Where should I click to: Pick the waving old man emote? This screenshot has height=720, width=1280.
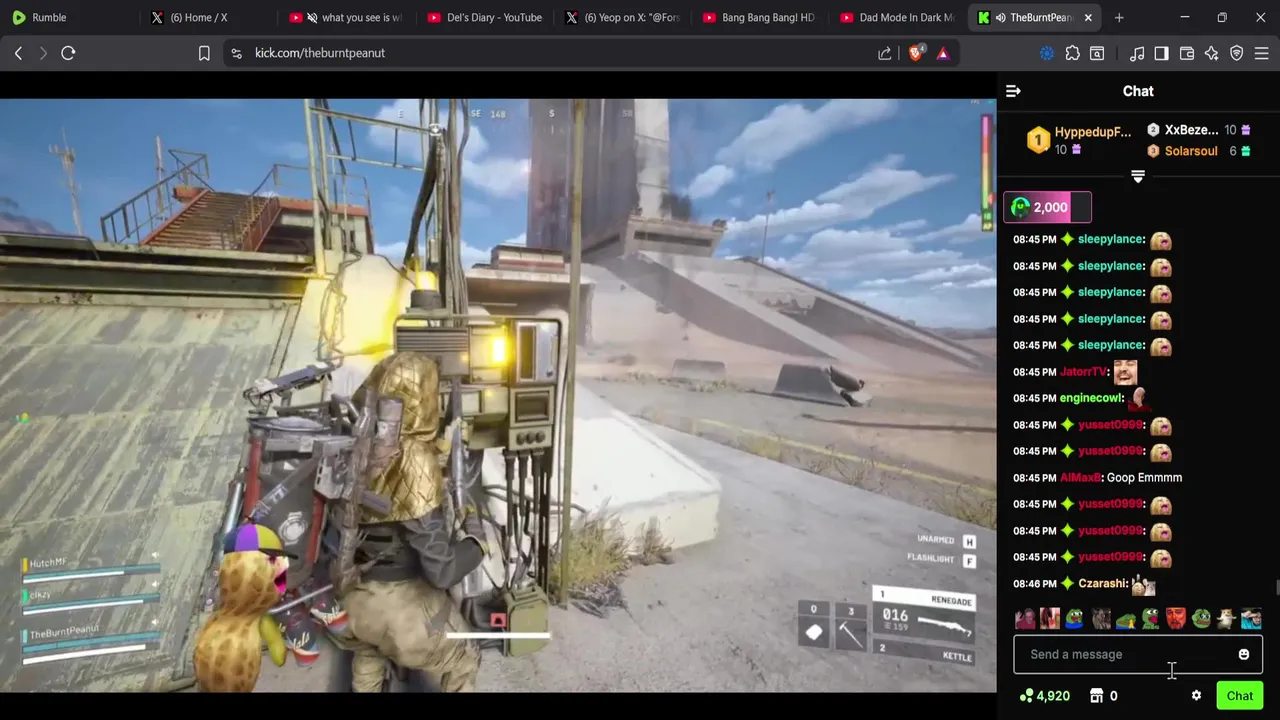tap(1025, 619)
